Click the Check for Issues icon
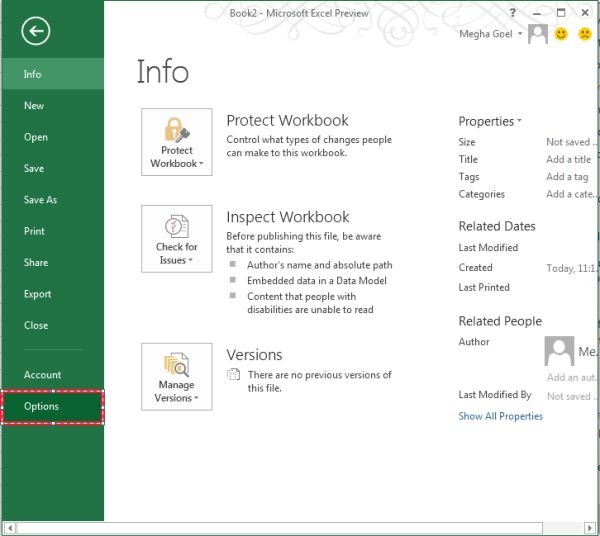The image size is (600, 536). pos(177,227)
